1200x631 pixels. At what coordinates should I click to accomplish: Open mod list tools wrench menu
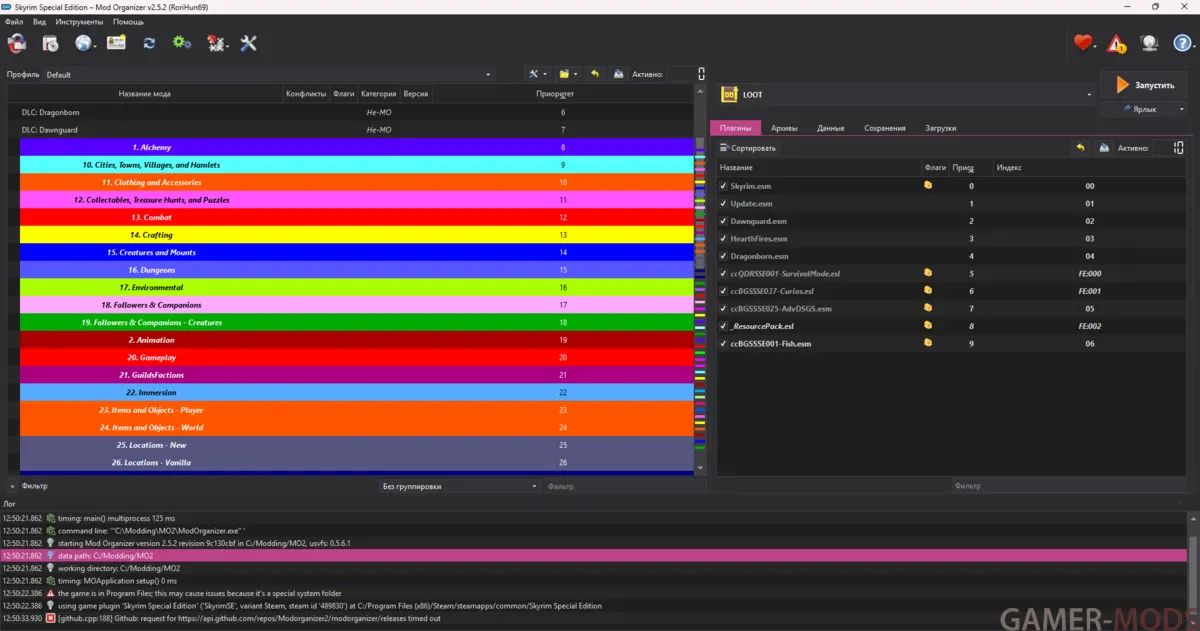[536, 74]
